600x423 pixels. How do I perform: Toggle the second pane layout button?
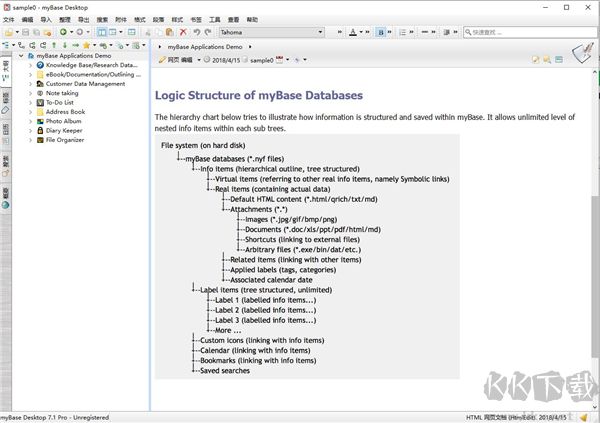[x=112, y=33]
